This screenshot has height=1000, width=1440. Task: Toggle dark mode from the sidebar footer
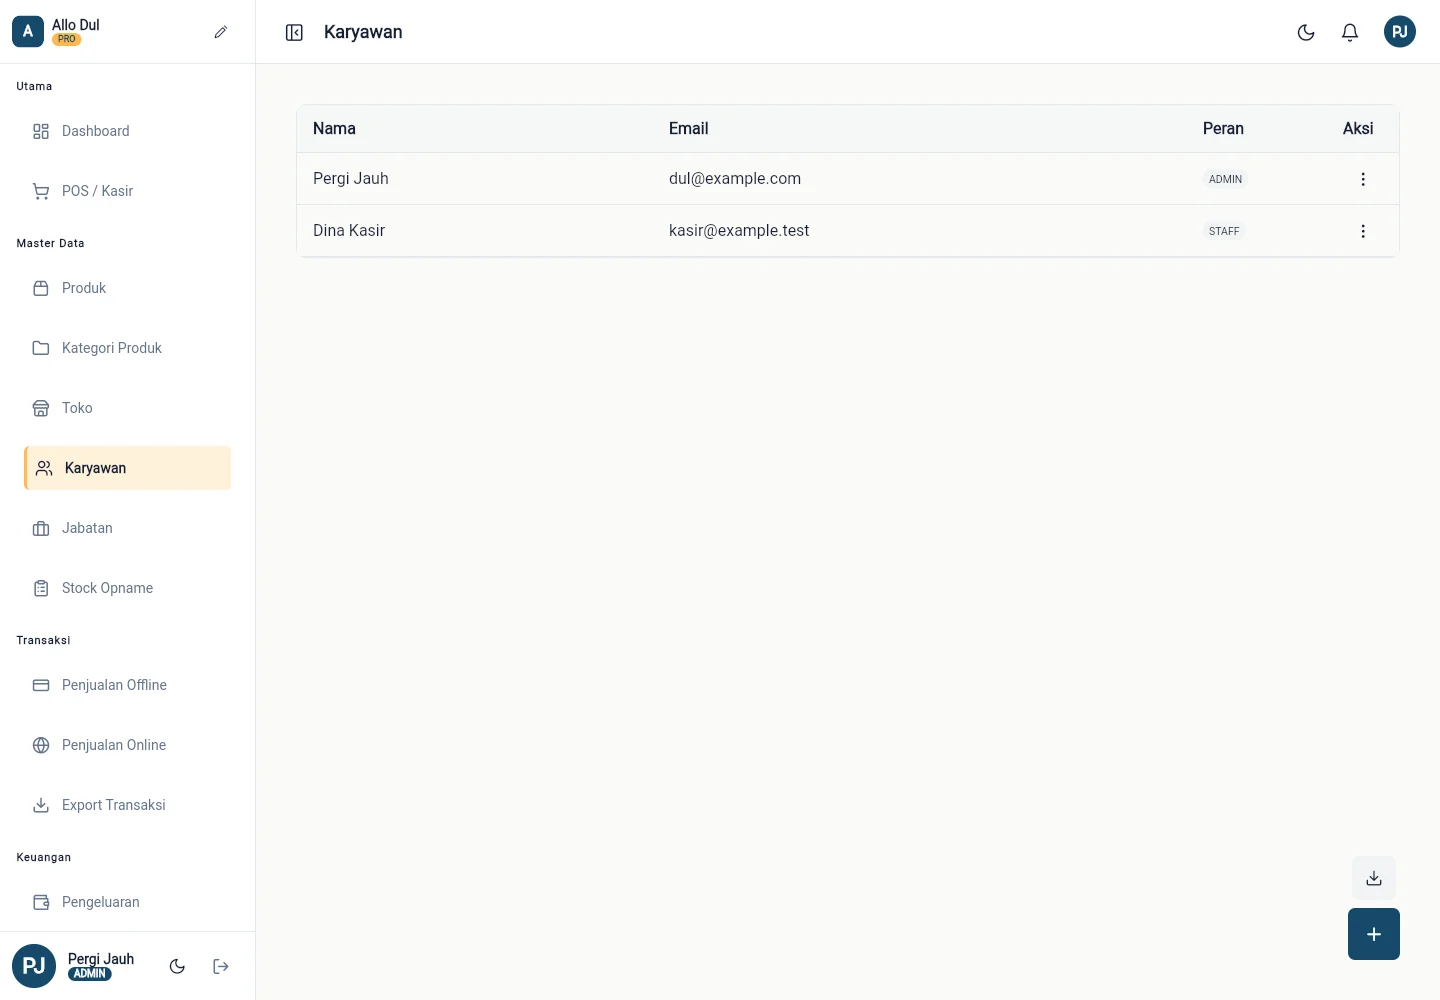177,966
